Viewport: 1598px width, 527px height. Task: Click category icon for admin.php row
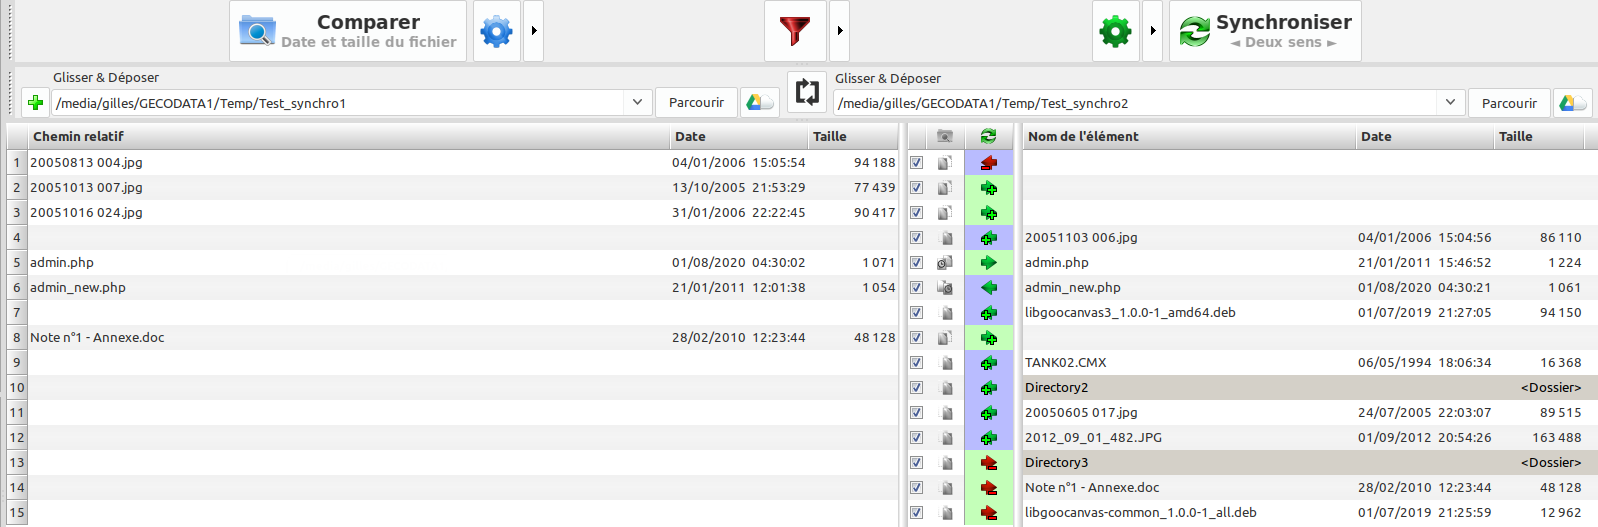coord(945,263)
